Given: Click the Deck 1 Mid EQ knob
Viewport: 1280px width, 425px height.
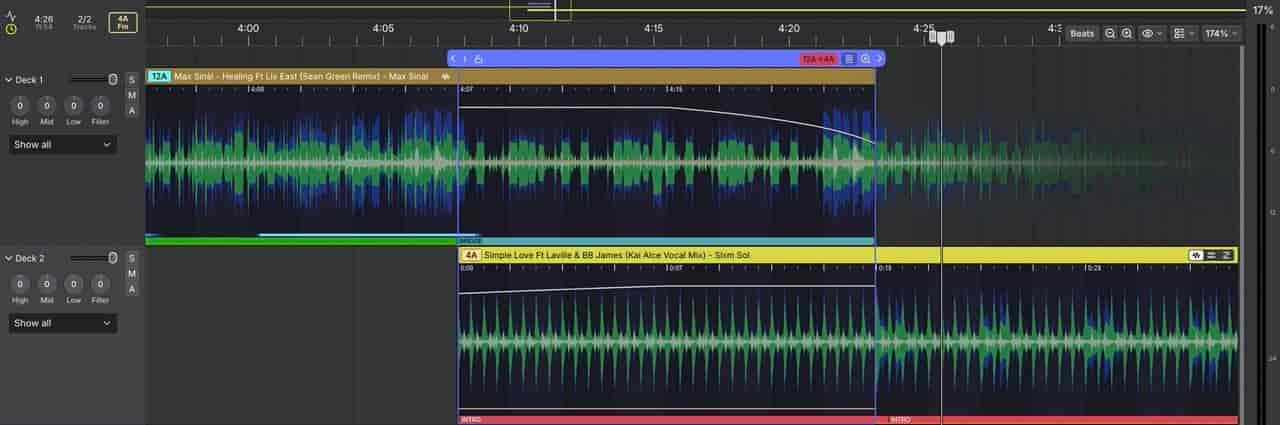Looking at the screenshot, I should click(47, 105).
